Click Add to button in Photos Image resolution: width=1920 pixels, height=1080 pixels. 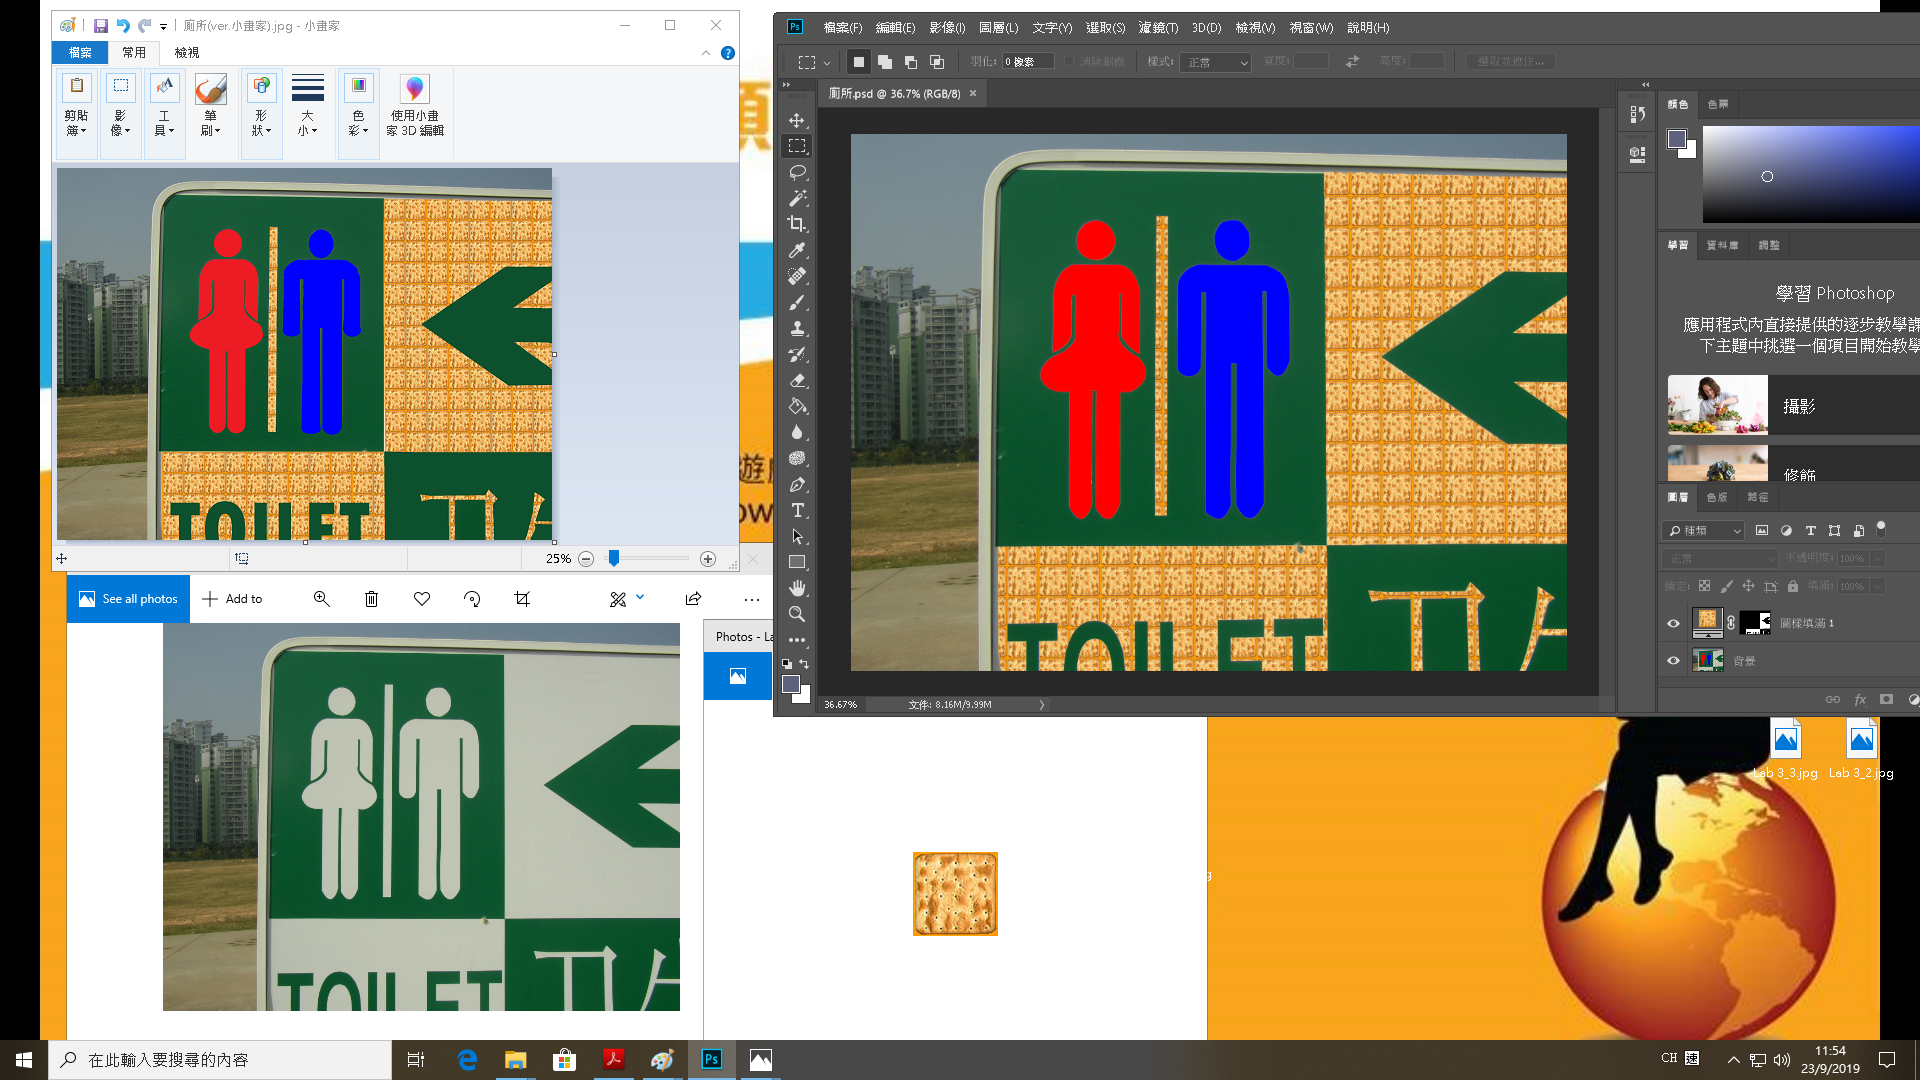(233, 599)
